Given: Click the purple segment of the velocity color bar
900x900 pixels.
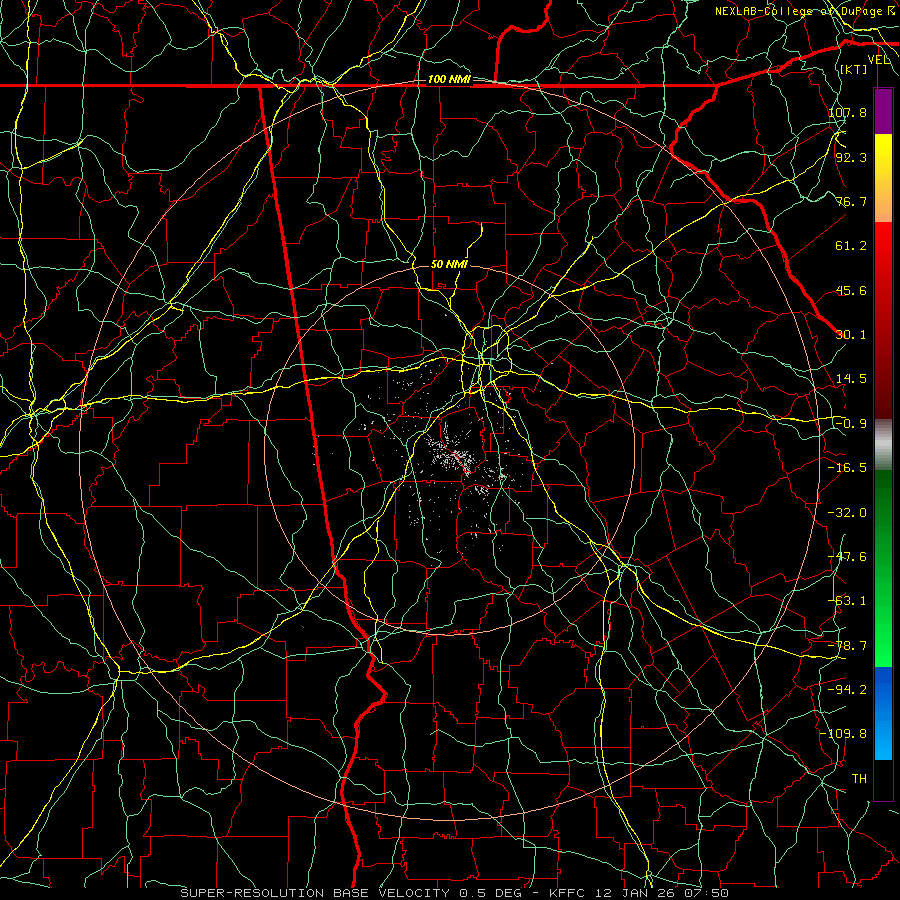Looking at the screenshot, I should 883,111.
